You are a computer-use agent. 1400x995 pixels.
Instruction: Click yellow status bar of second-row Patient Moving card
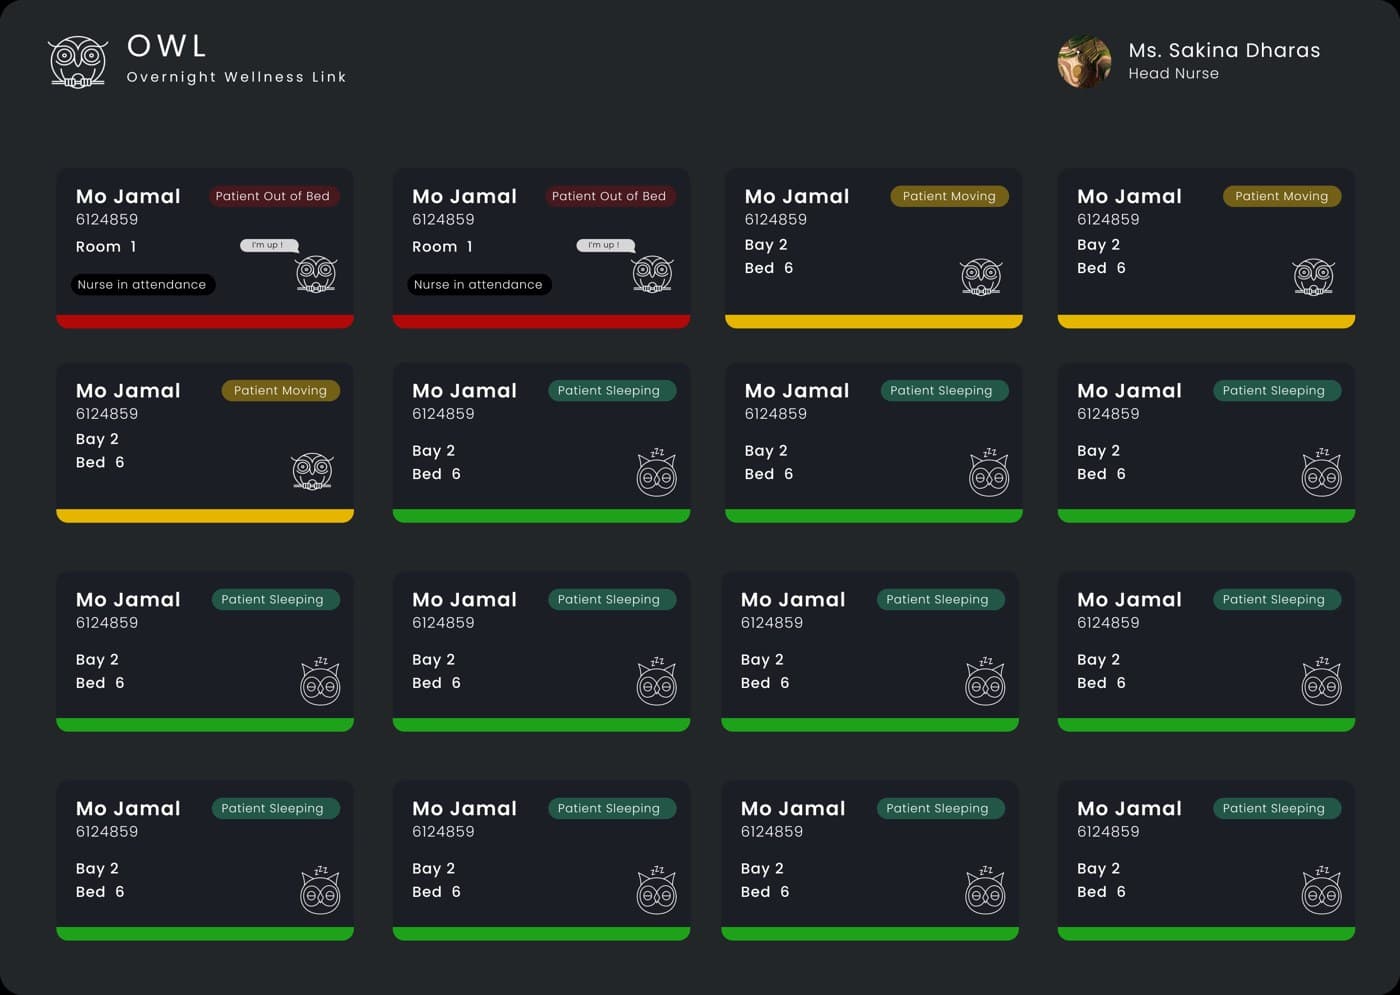coord(205,516)
